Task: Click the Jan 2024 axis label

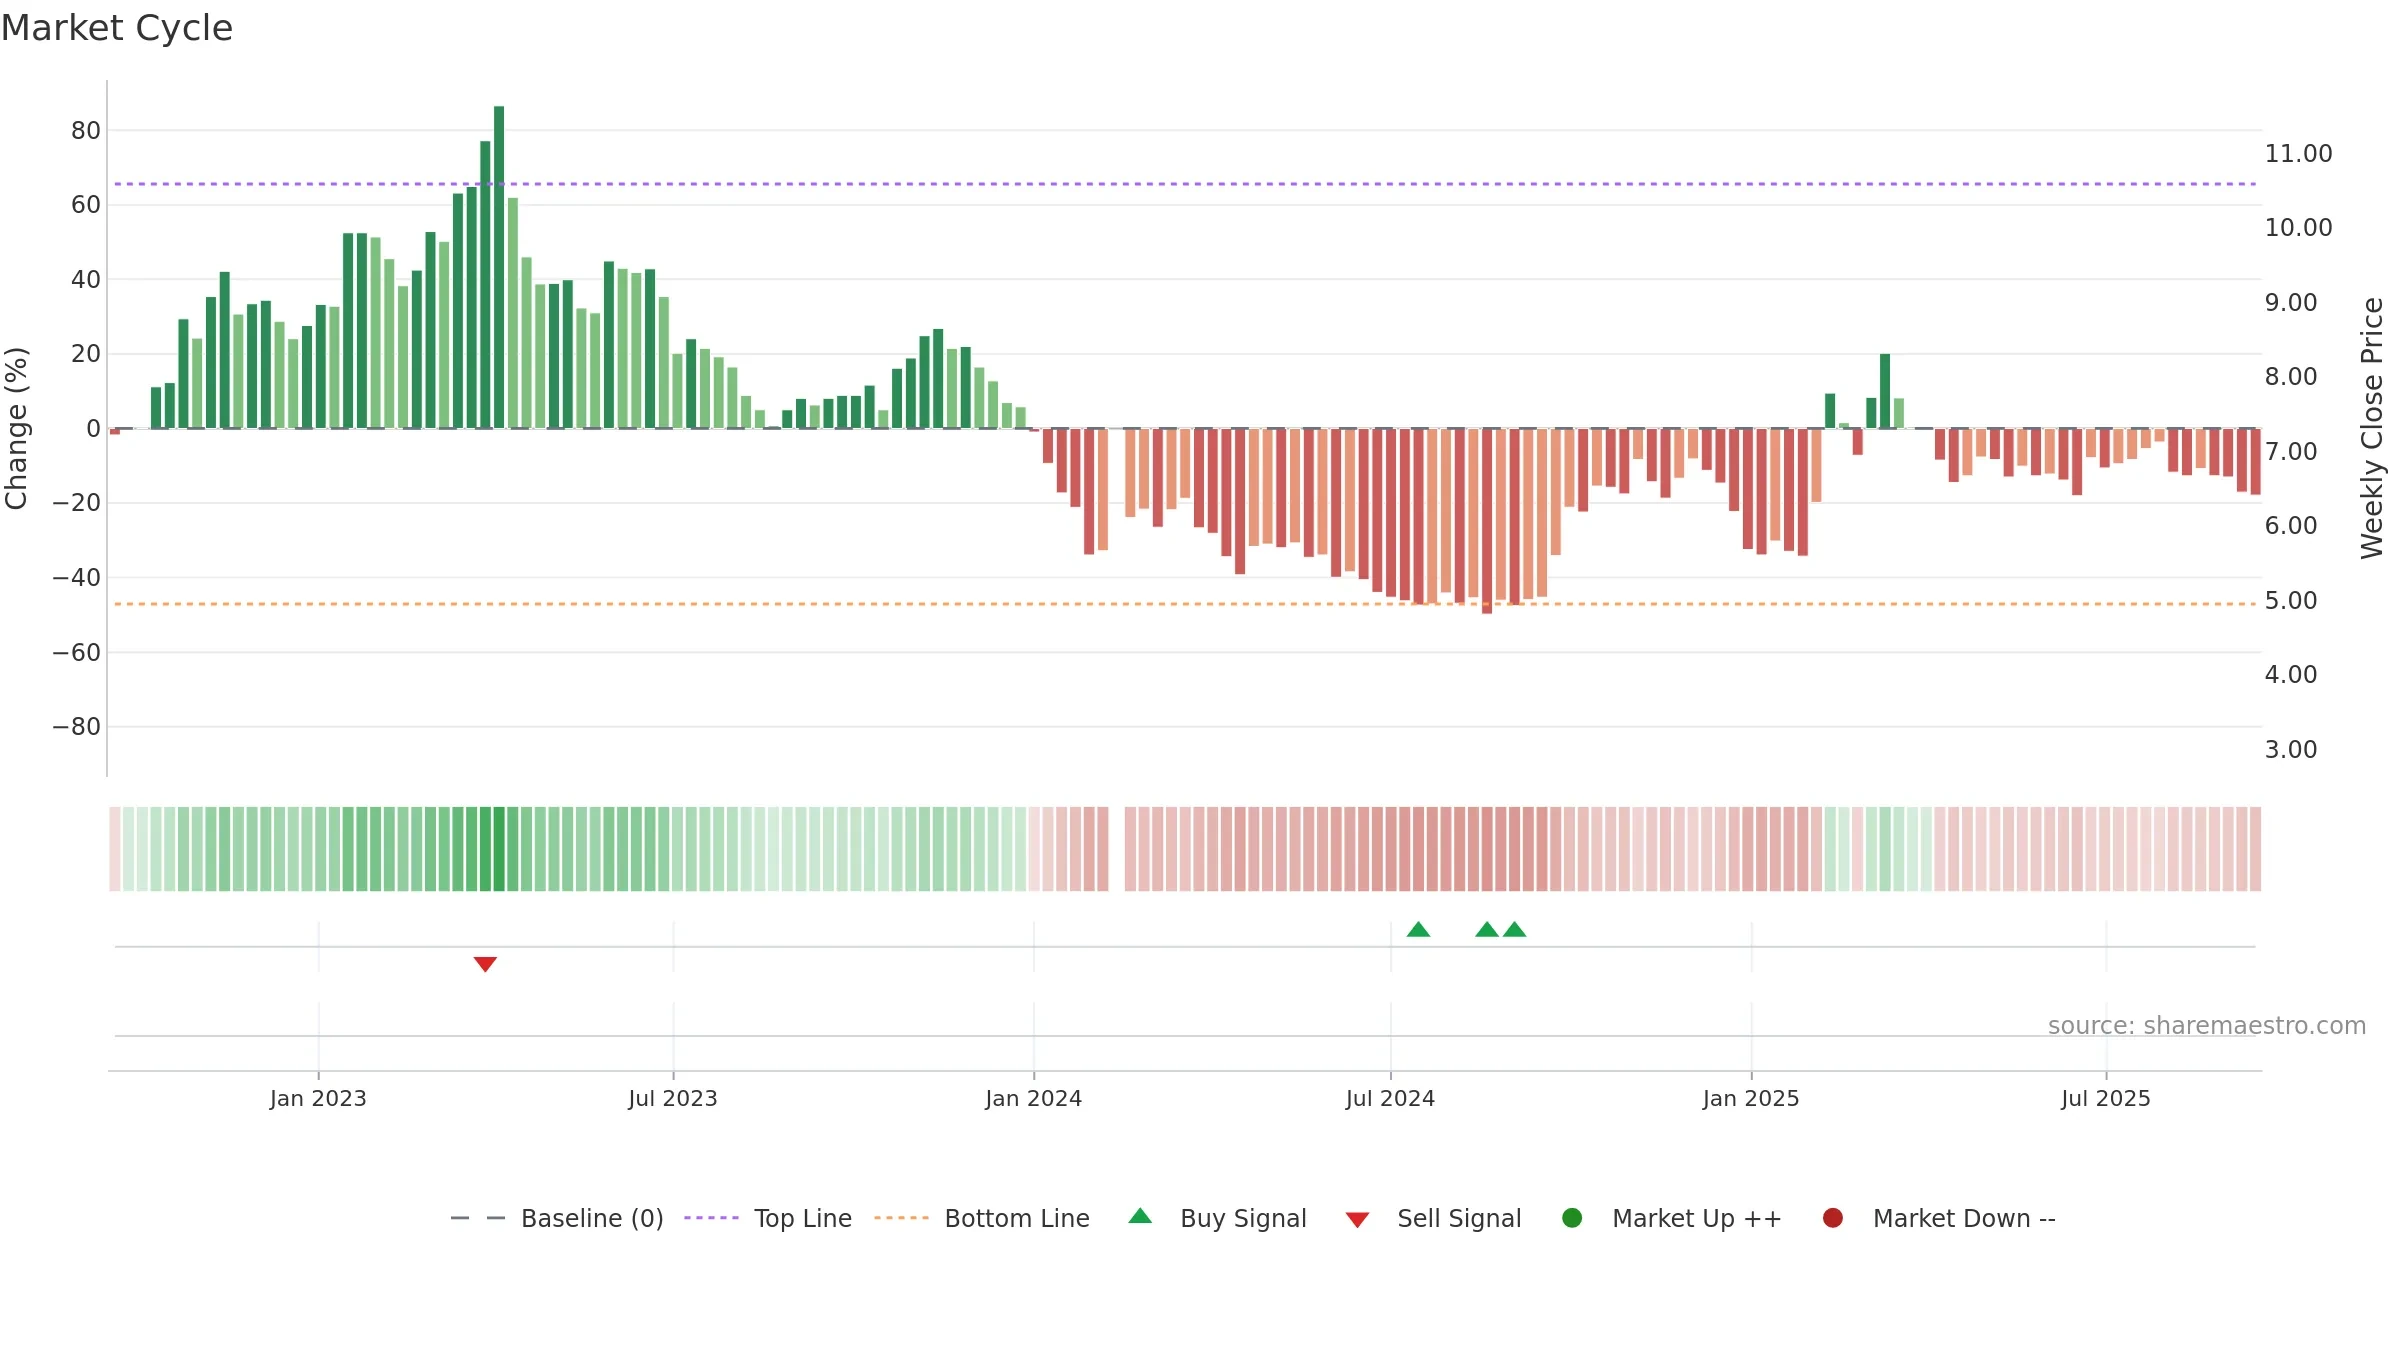Action: [1034, 1098]
